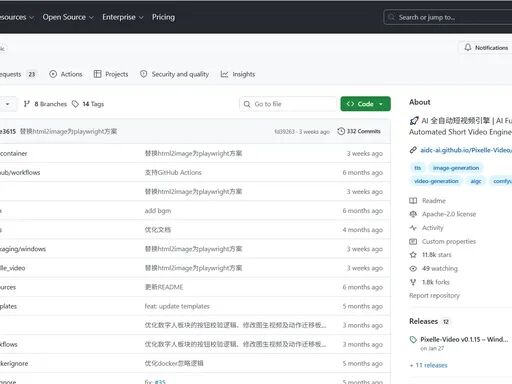Click the image-generation topic tag

pyautogui.click(x=456, y=168)
